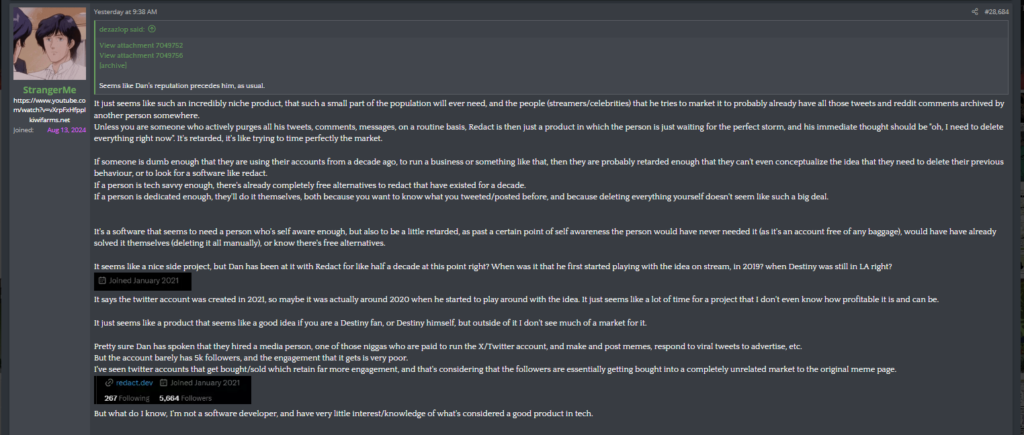This screenshot has height=435, width=1024.
Task: Click the [archive] link in the quote
Action: (113, 65)
